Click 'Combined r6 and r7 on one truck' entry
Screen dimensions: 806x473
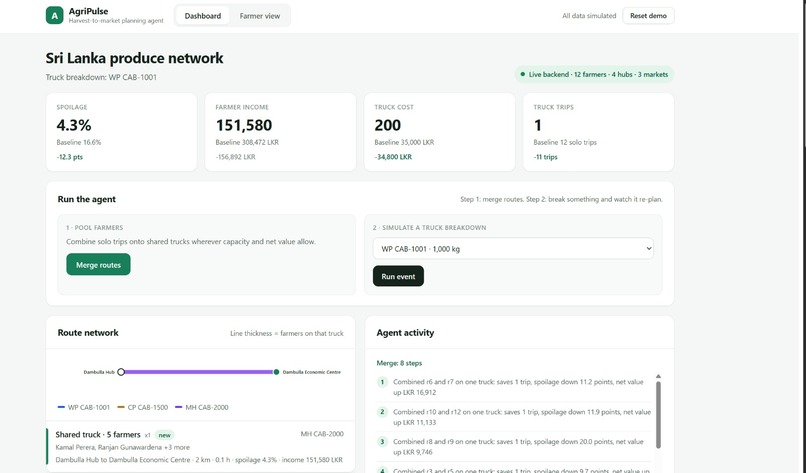click(518, 387)
